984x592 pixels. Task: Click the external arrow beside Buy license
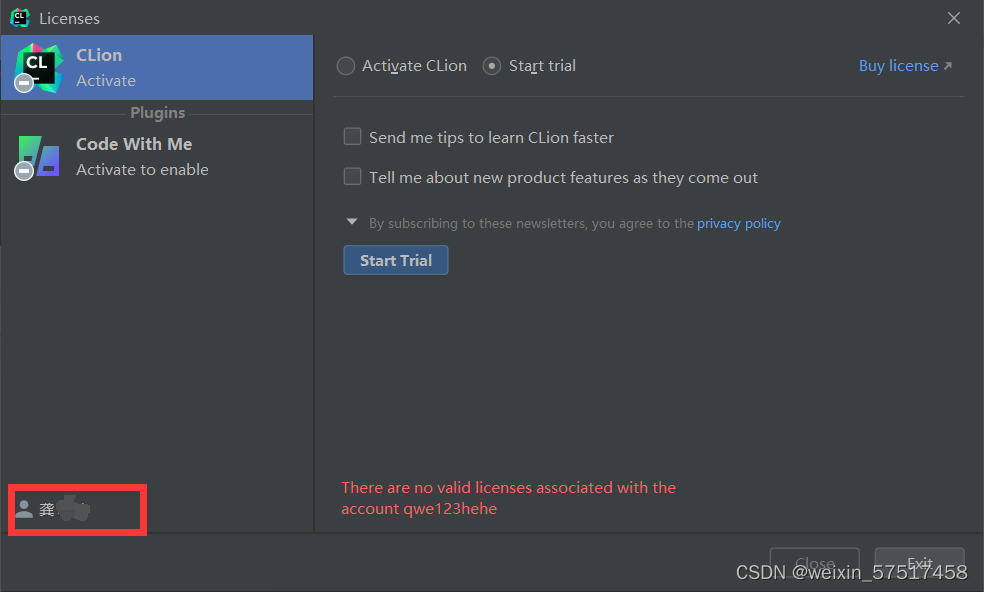(948, 66)
